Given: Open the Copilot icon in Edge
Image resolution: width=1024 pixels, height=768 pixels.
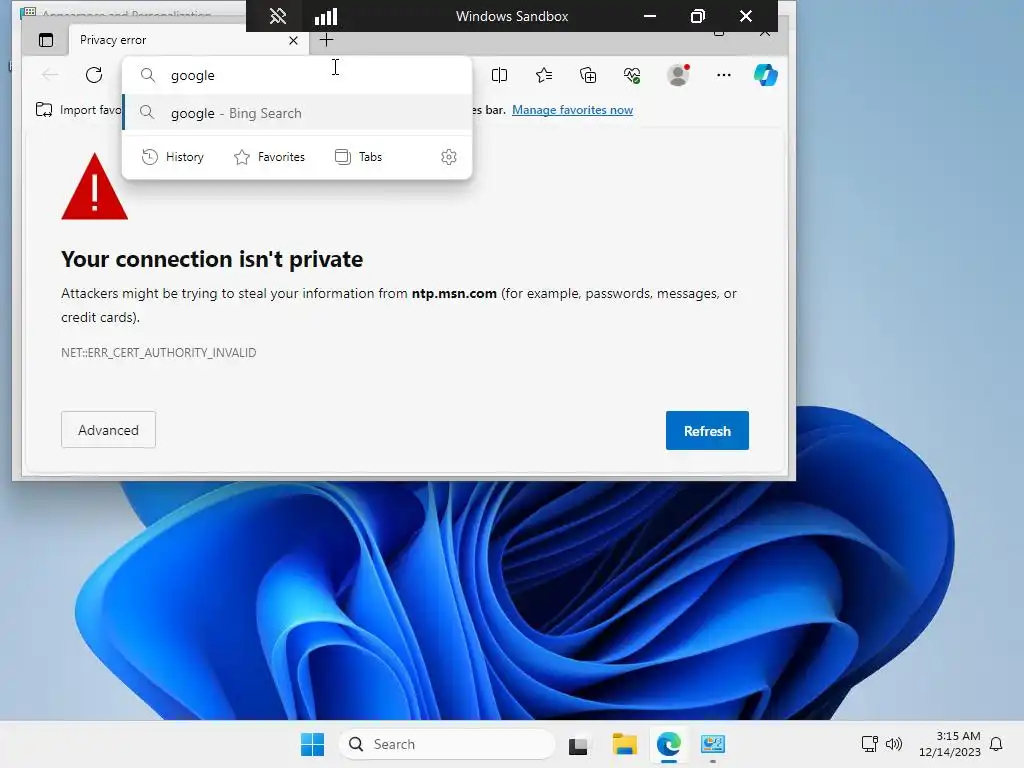Looking at the screenshot, I should pos(765,75).
